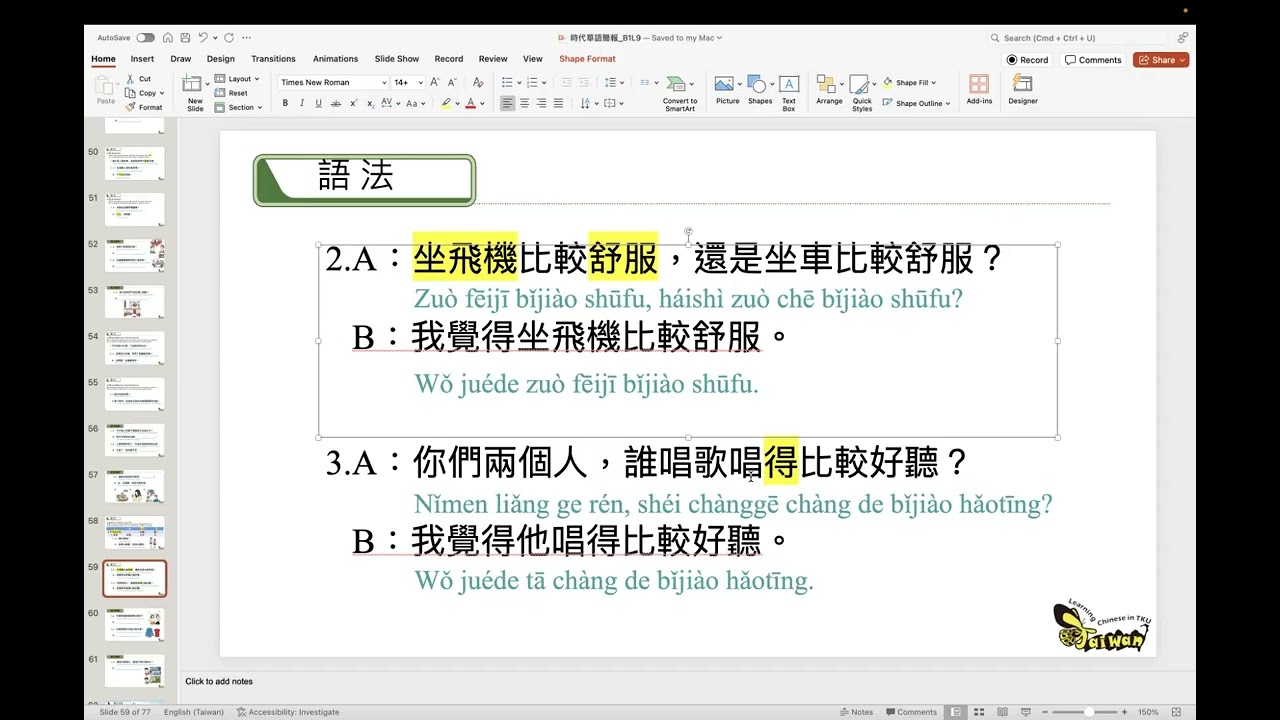This screenshot has width=1280, height=720.
Task: Click the Clear Formatting icon
Action: (x=478, y=83)
